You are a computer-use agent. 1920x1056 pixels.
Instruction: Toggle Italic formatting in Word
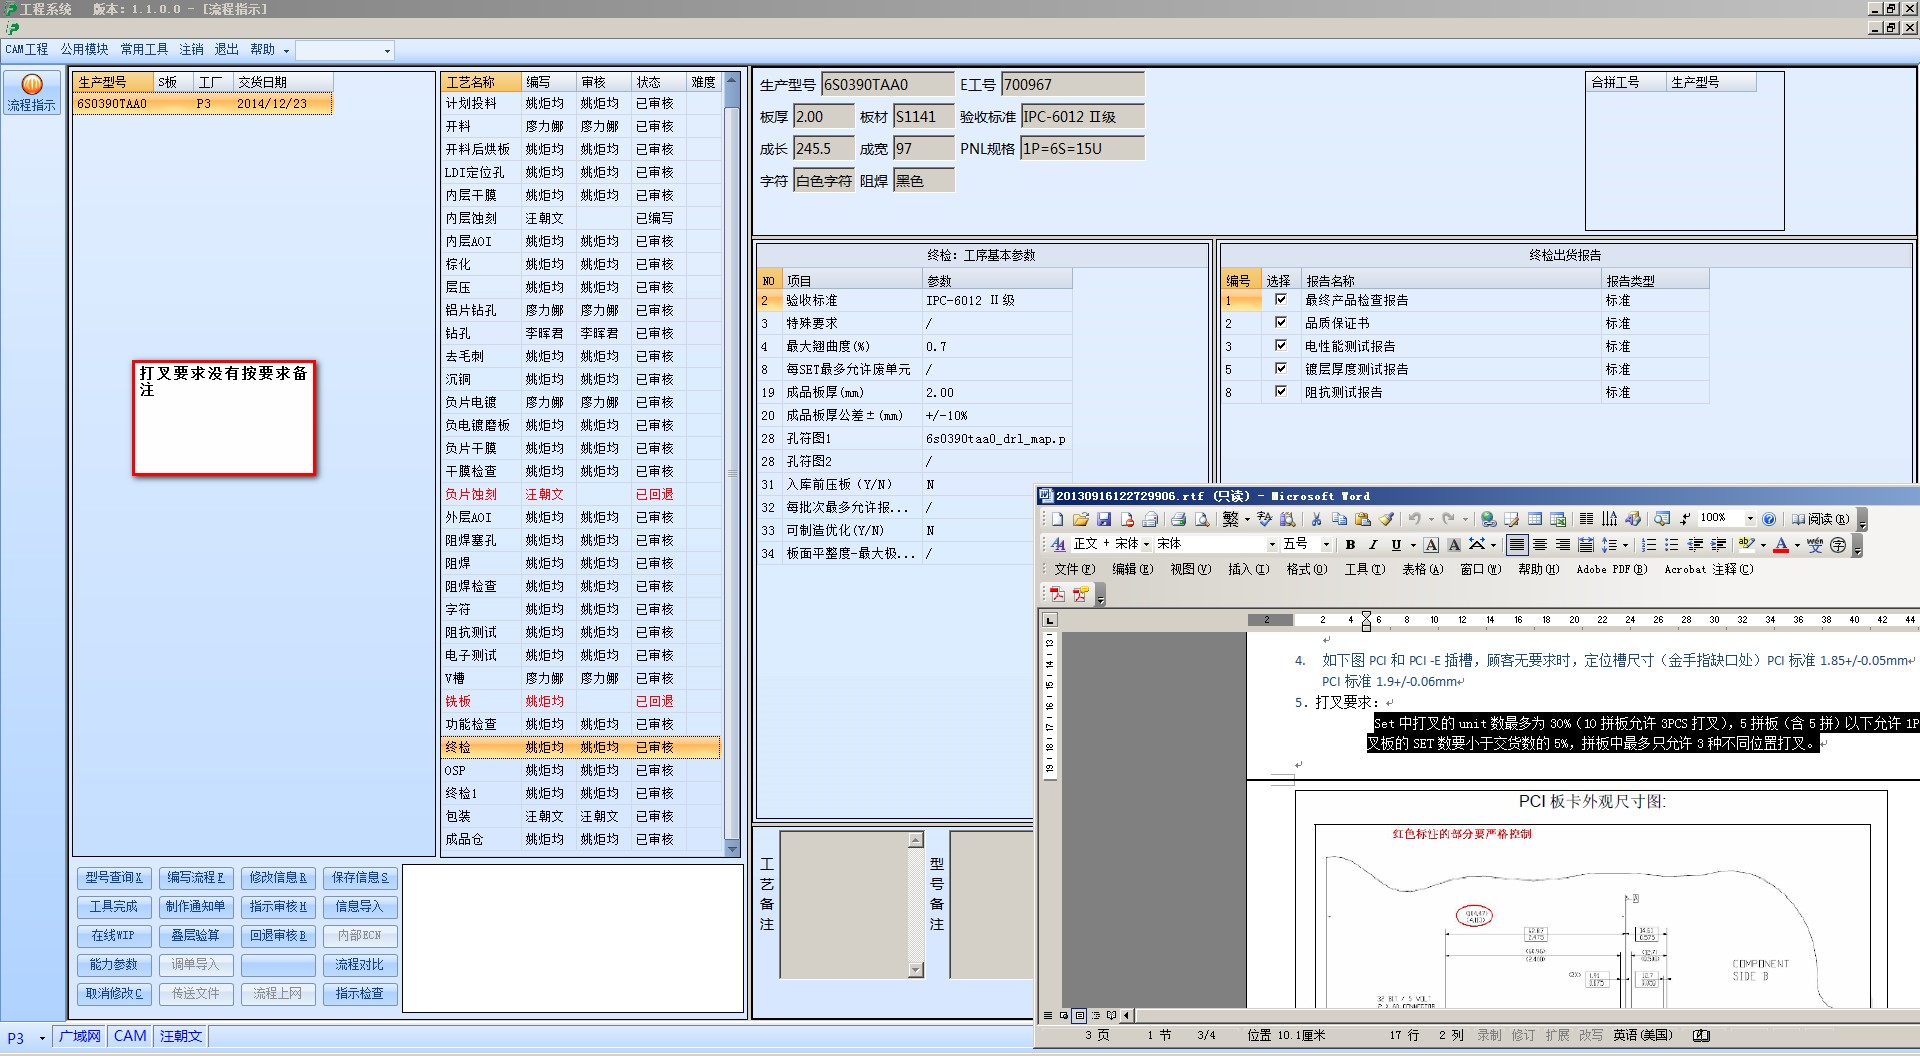coord(1373,545)
